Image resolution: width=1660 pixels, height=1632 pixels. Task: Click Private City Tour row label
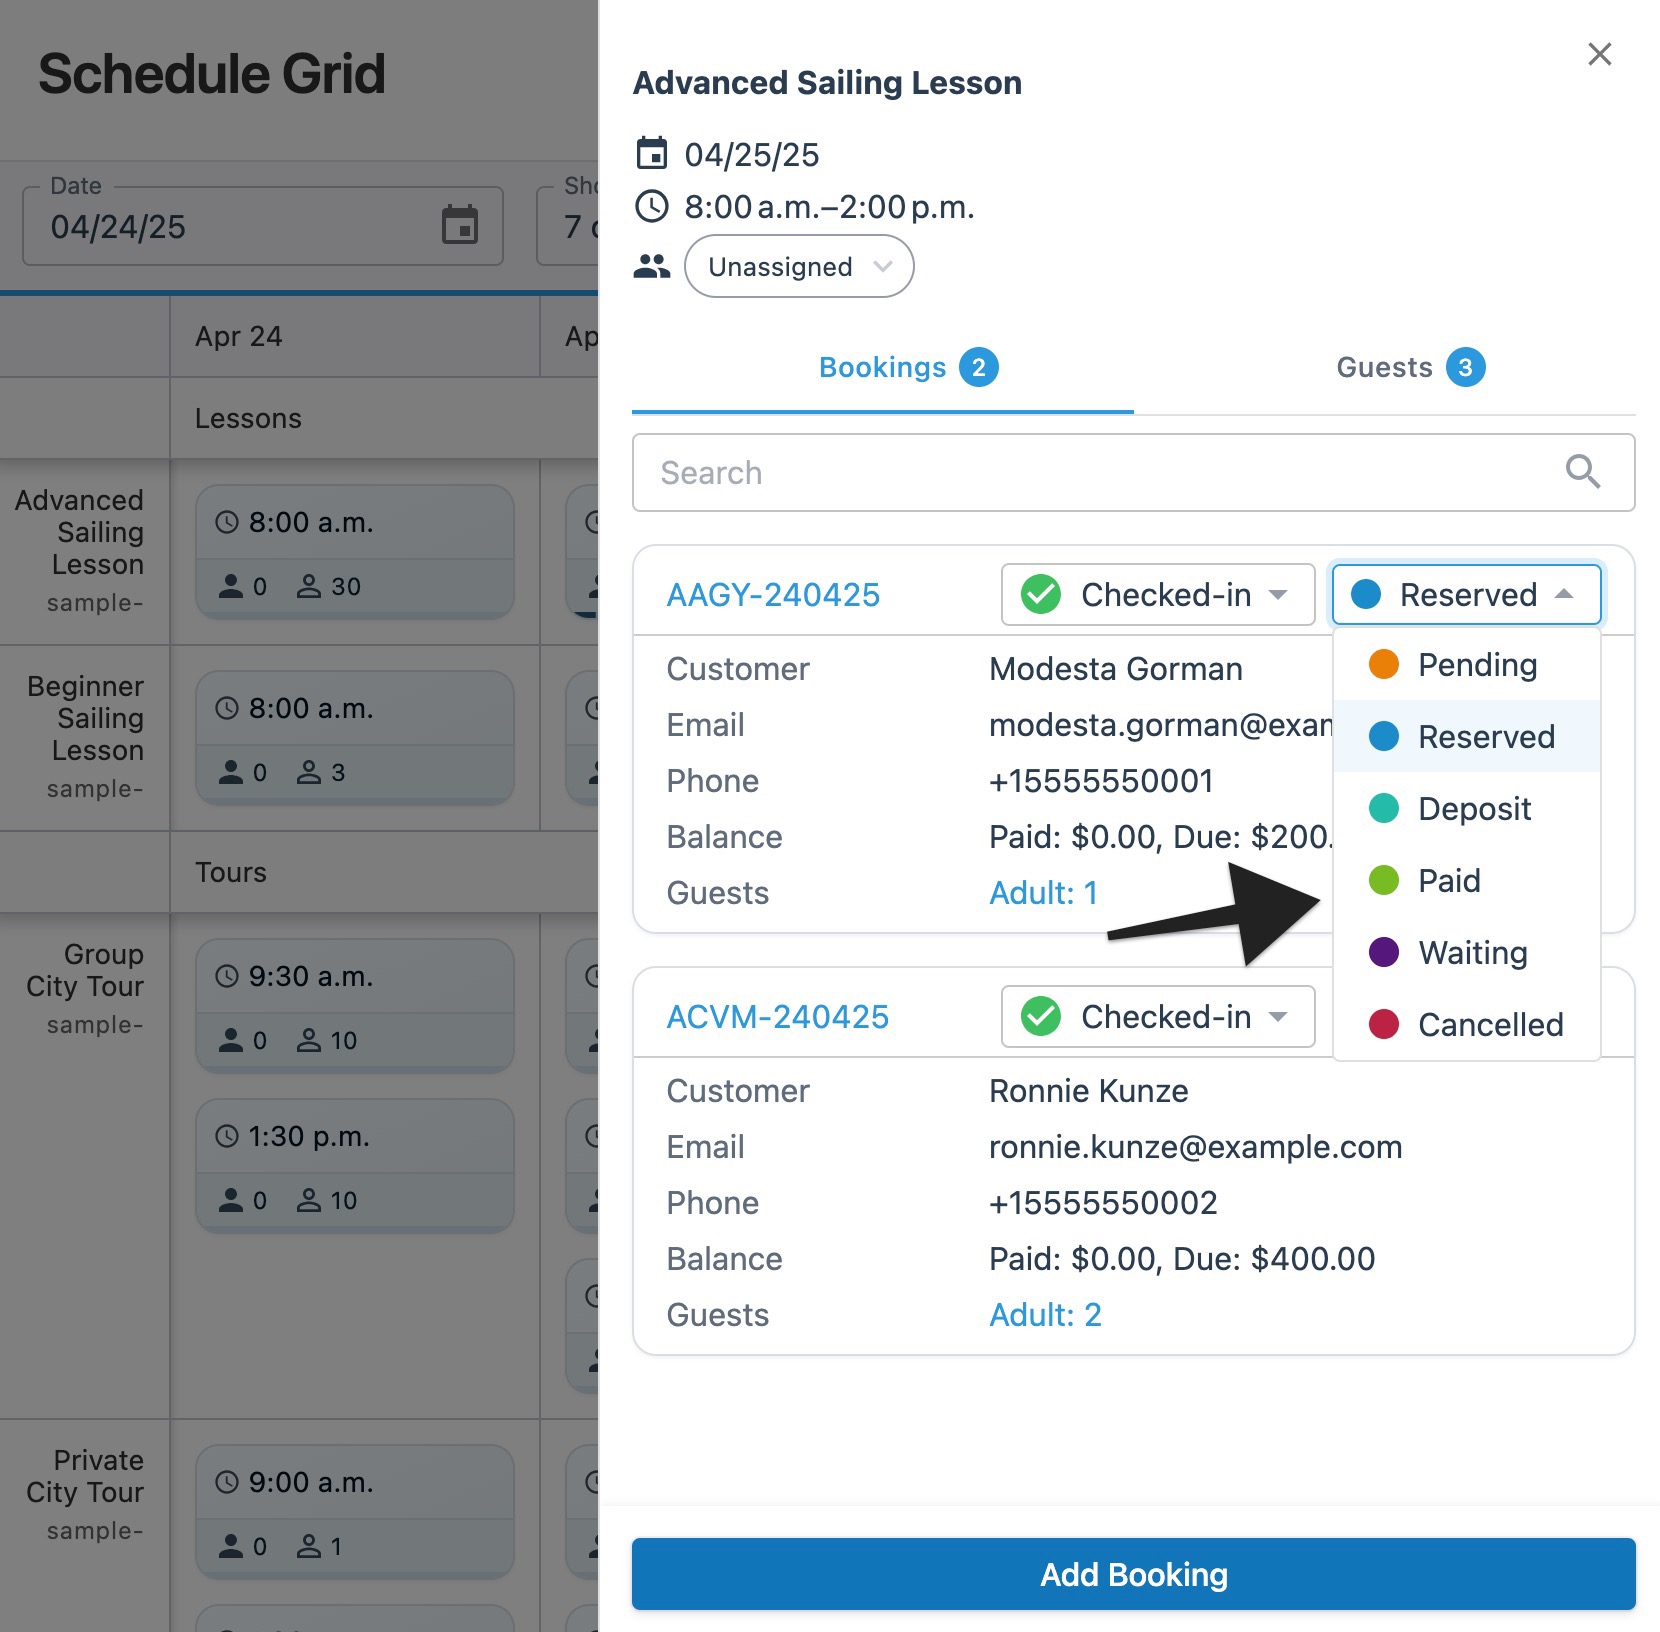click(85, 1476)
